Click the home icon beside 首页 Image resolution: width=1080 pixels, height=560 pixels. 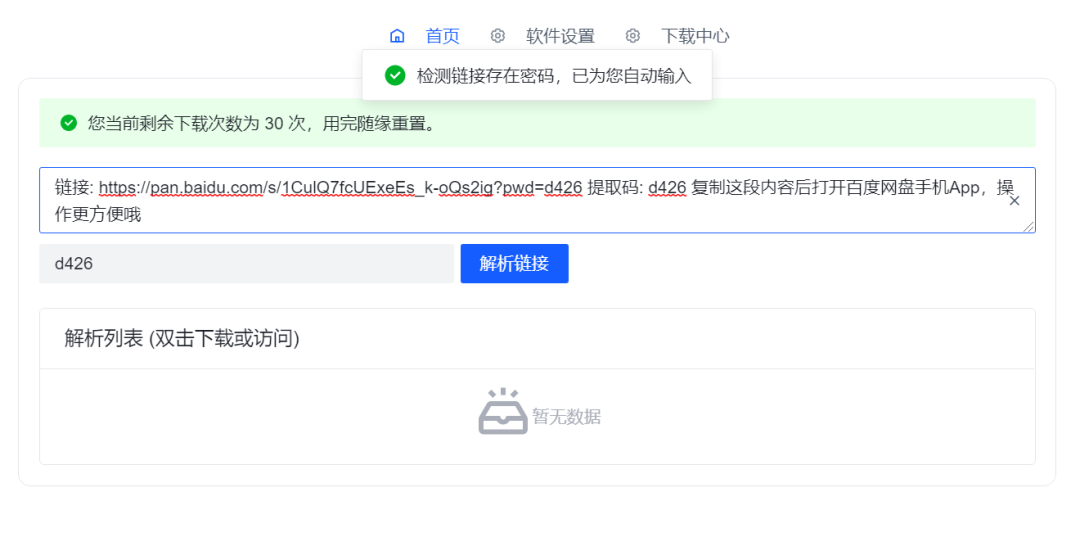[397, 36]
